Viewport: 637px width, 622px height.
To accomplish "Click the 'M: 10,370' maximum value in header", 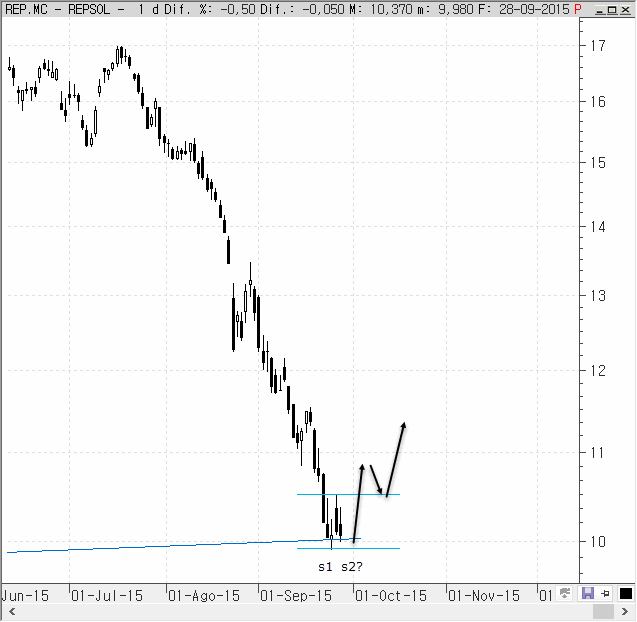I will point(381,9).
